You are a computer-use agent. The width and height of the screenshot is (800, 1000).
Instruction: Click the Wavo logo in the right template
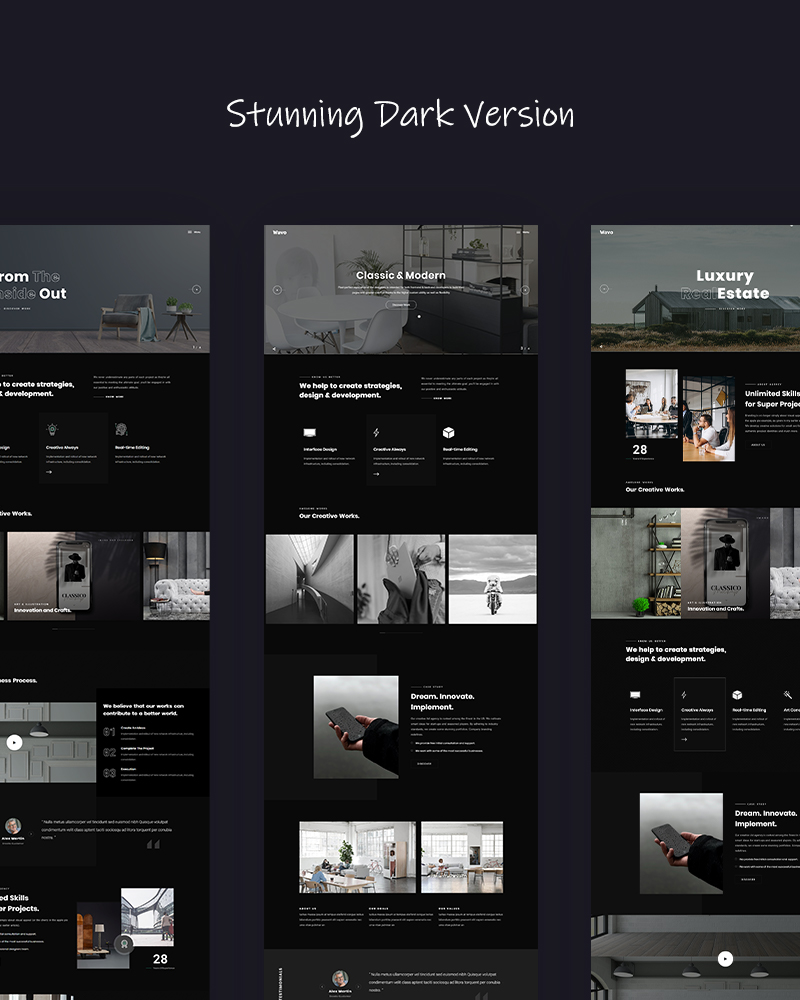coord(606,232)
